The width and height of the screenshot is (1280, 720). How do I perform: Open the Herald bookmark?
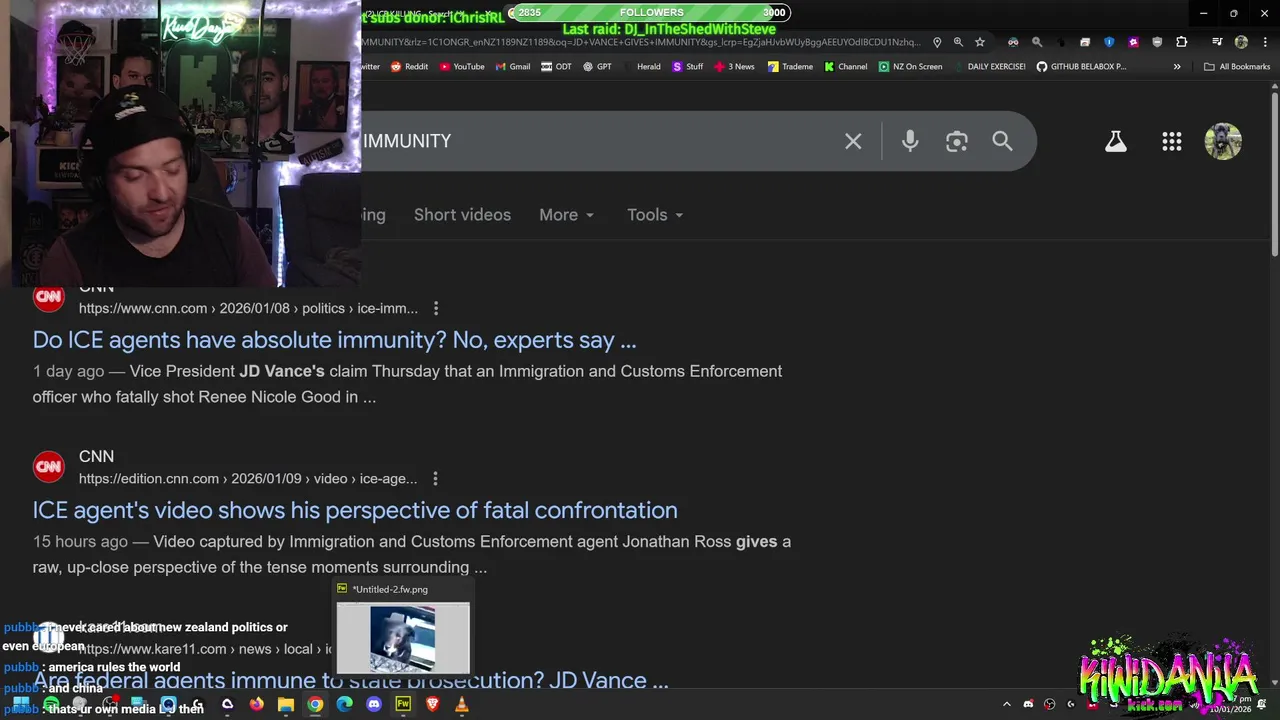point(642,67)
